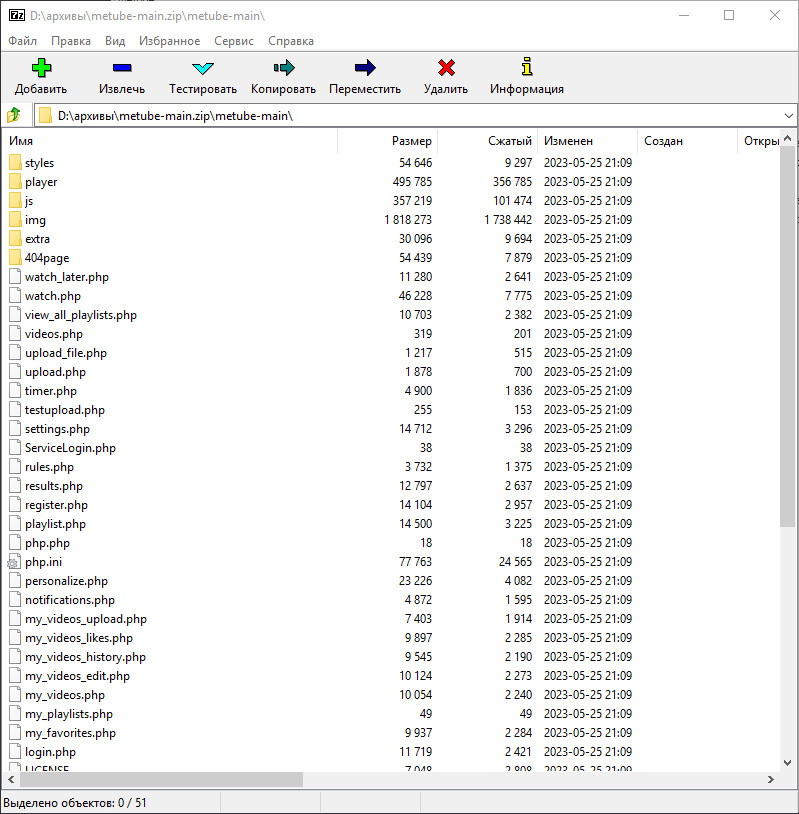
Task: Click the green plus Add icon
Action: tap(41, 68)
